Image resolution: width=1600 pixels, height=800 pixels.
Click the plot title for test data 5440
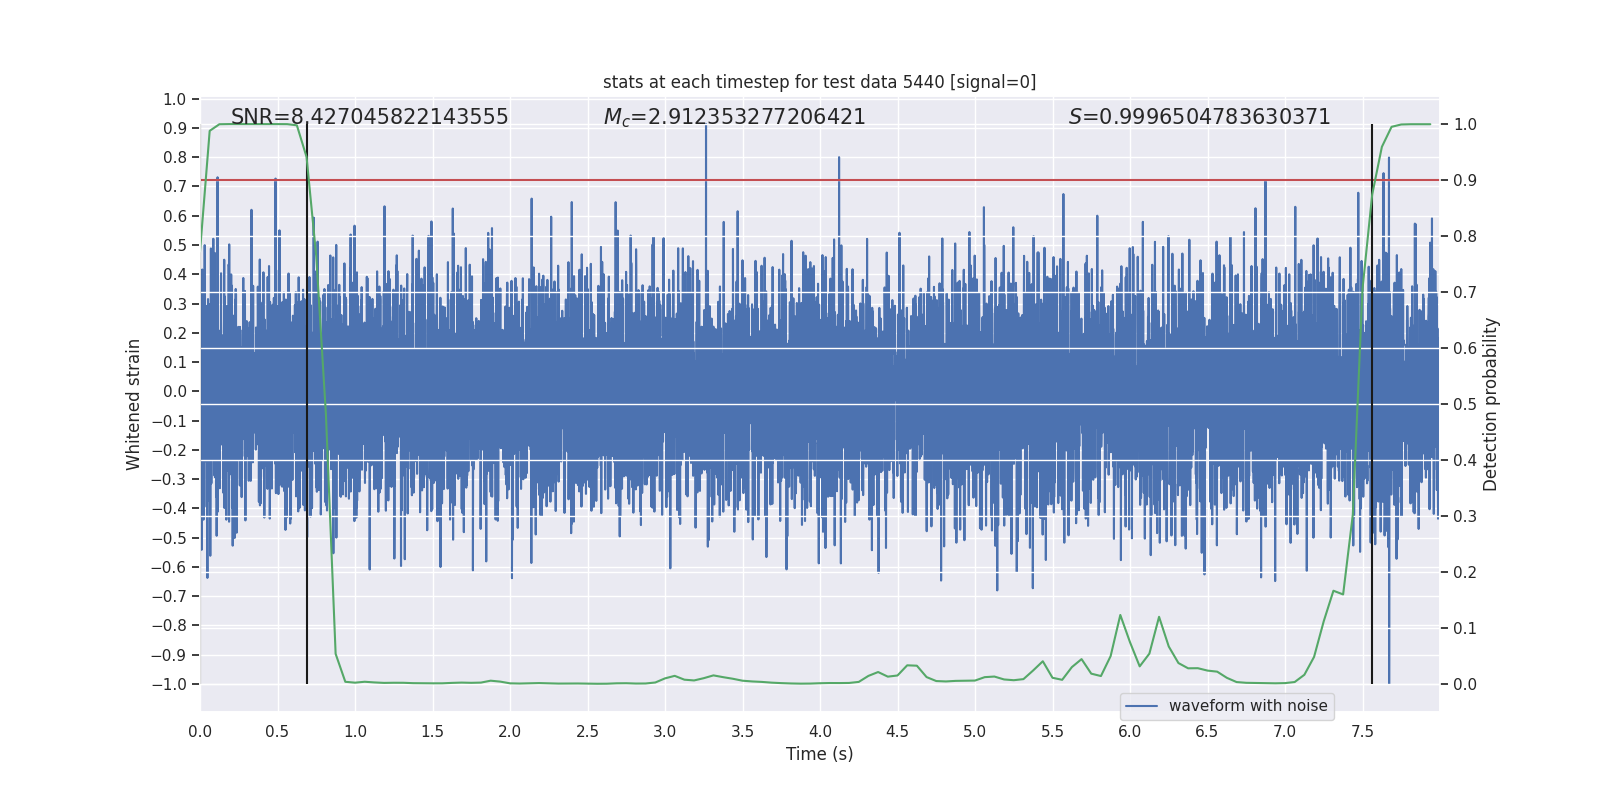[819, 82]
